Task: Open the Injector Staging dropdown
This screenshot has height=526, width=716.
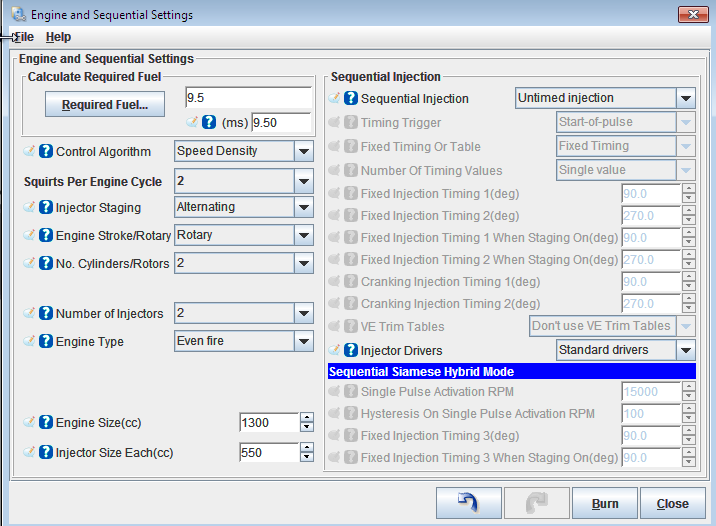Action: click(304, 207)
